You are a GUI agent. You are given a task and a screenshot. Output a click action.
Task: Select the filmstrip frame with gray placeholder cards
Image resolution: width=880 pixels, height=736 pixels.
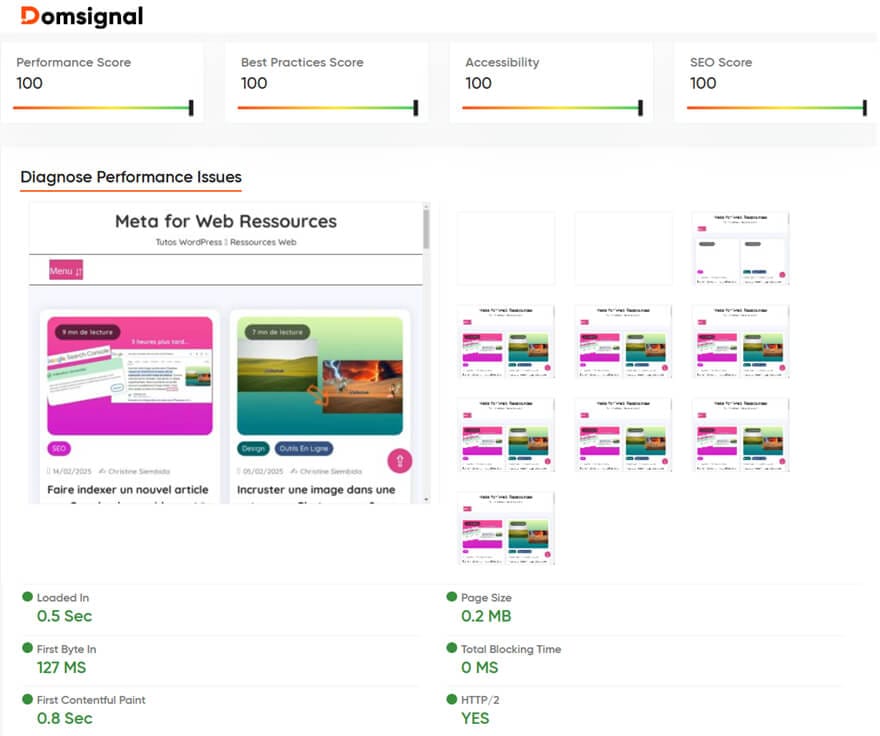tap(740, 248)
